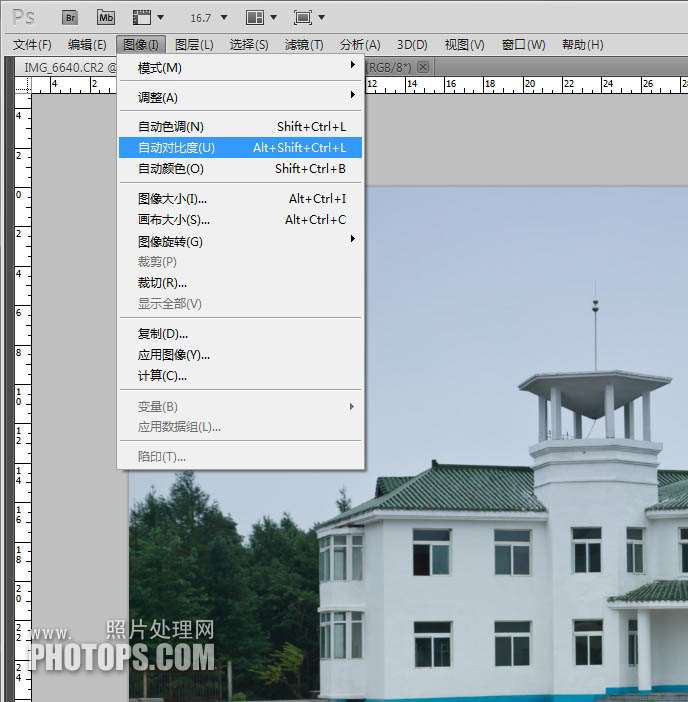
Task: Open the 文件(F) menu
Action: [32, 45]
